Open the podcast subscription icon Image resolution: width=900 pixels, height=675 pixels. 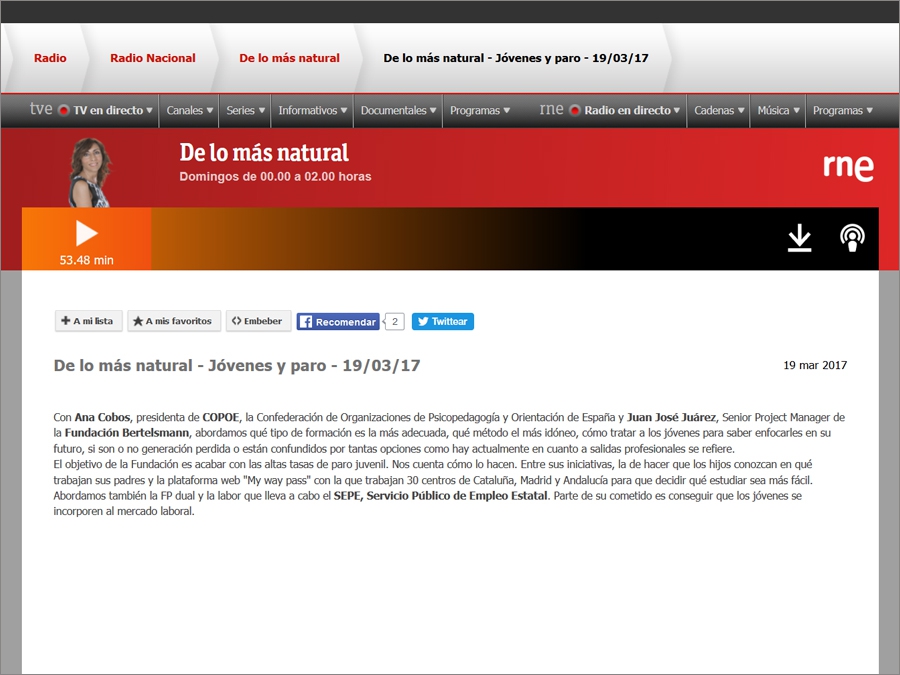[852, 238]
